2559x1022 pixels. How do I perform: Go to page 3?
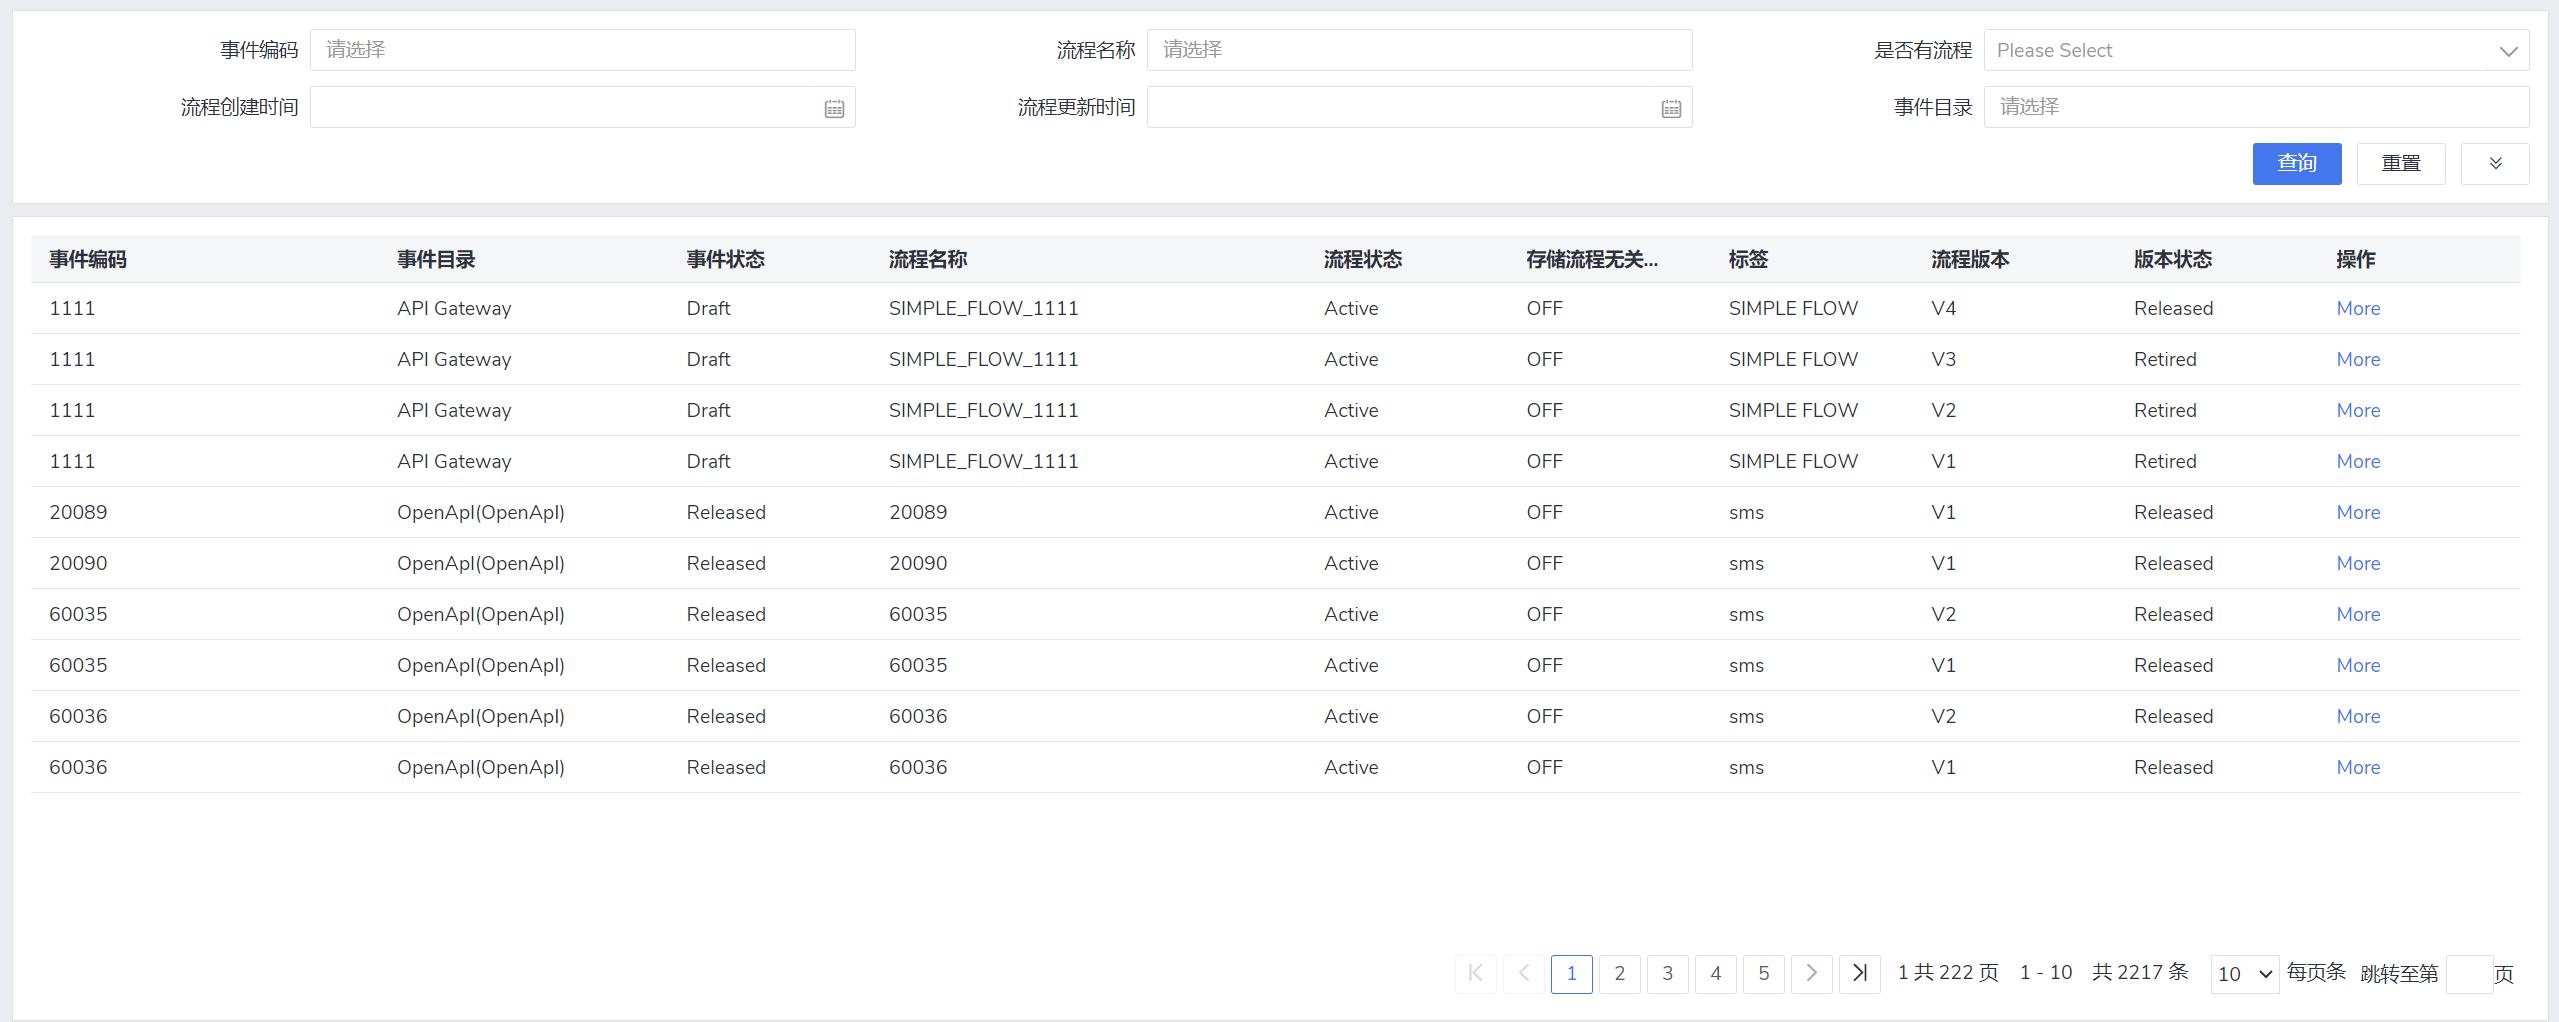click(1667, 973)
